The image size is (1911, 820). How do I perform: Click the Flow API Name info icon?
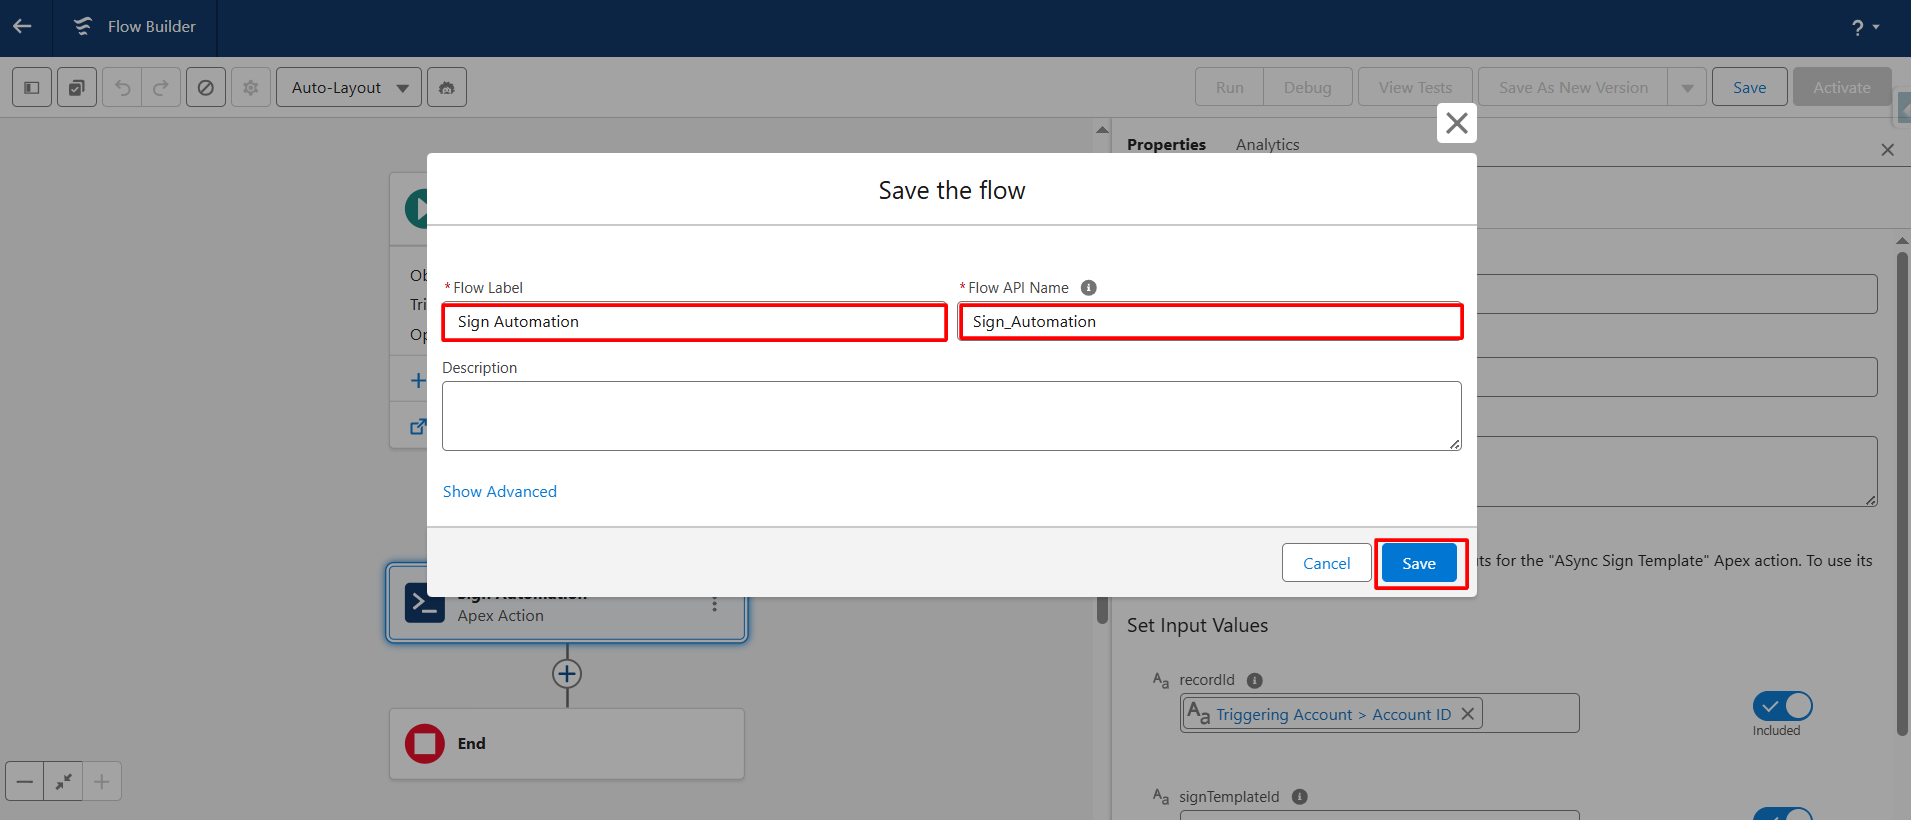pos(1089,288)
